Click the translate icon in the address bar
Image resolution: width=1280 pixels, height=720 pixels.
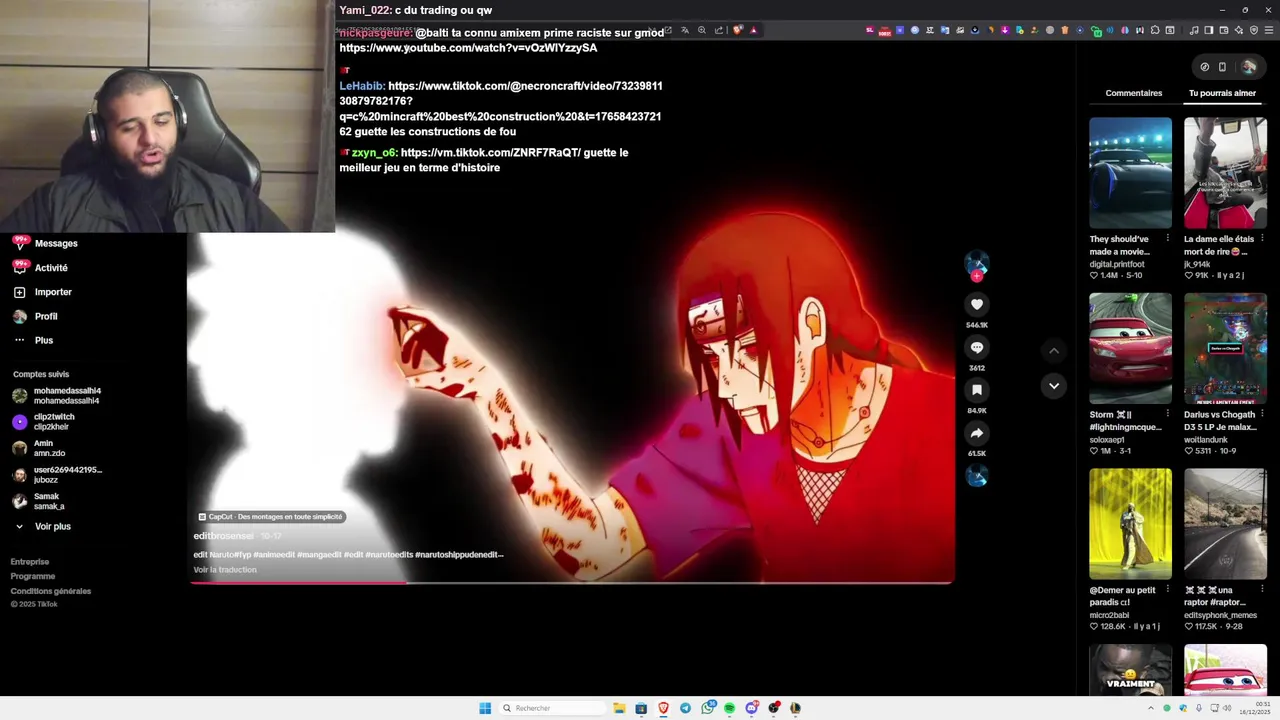[685, 30]
